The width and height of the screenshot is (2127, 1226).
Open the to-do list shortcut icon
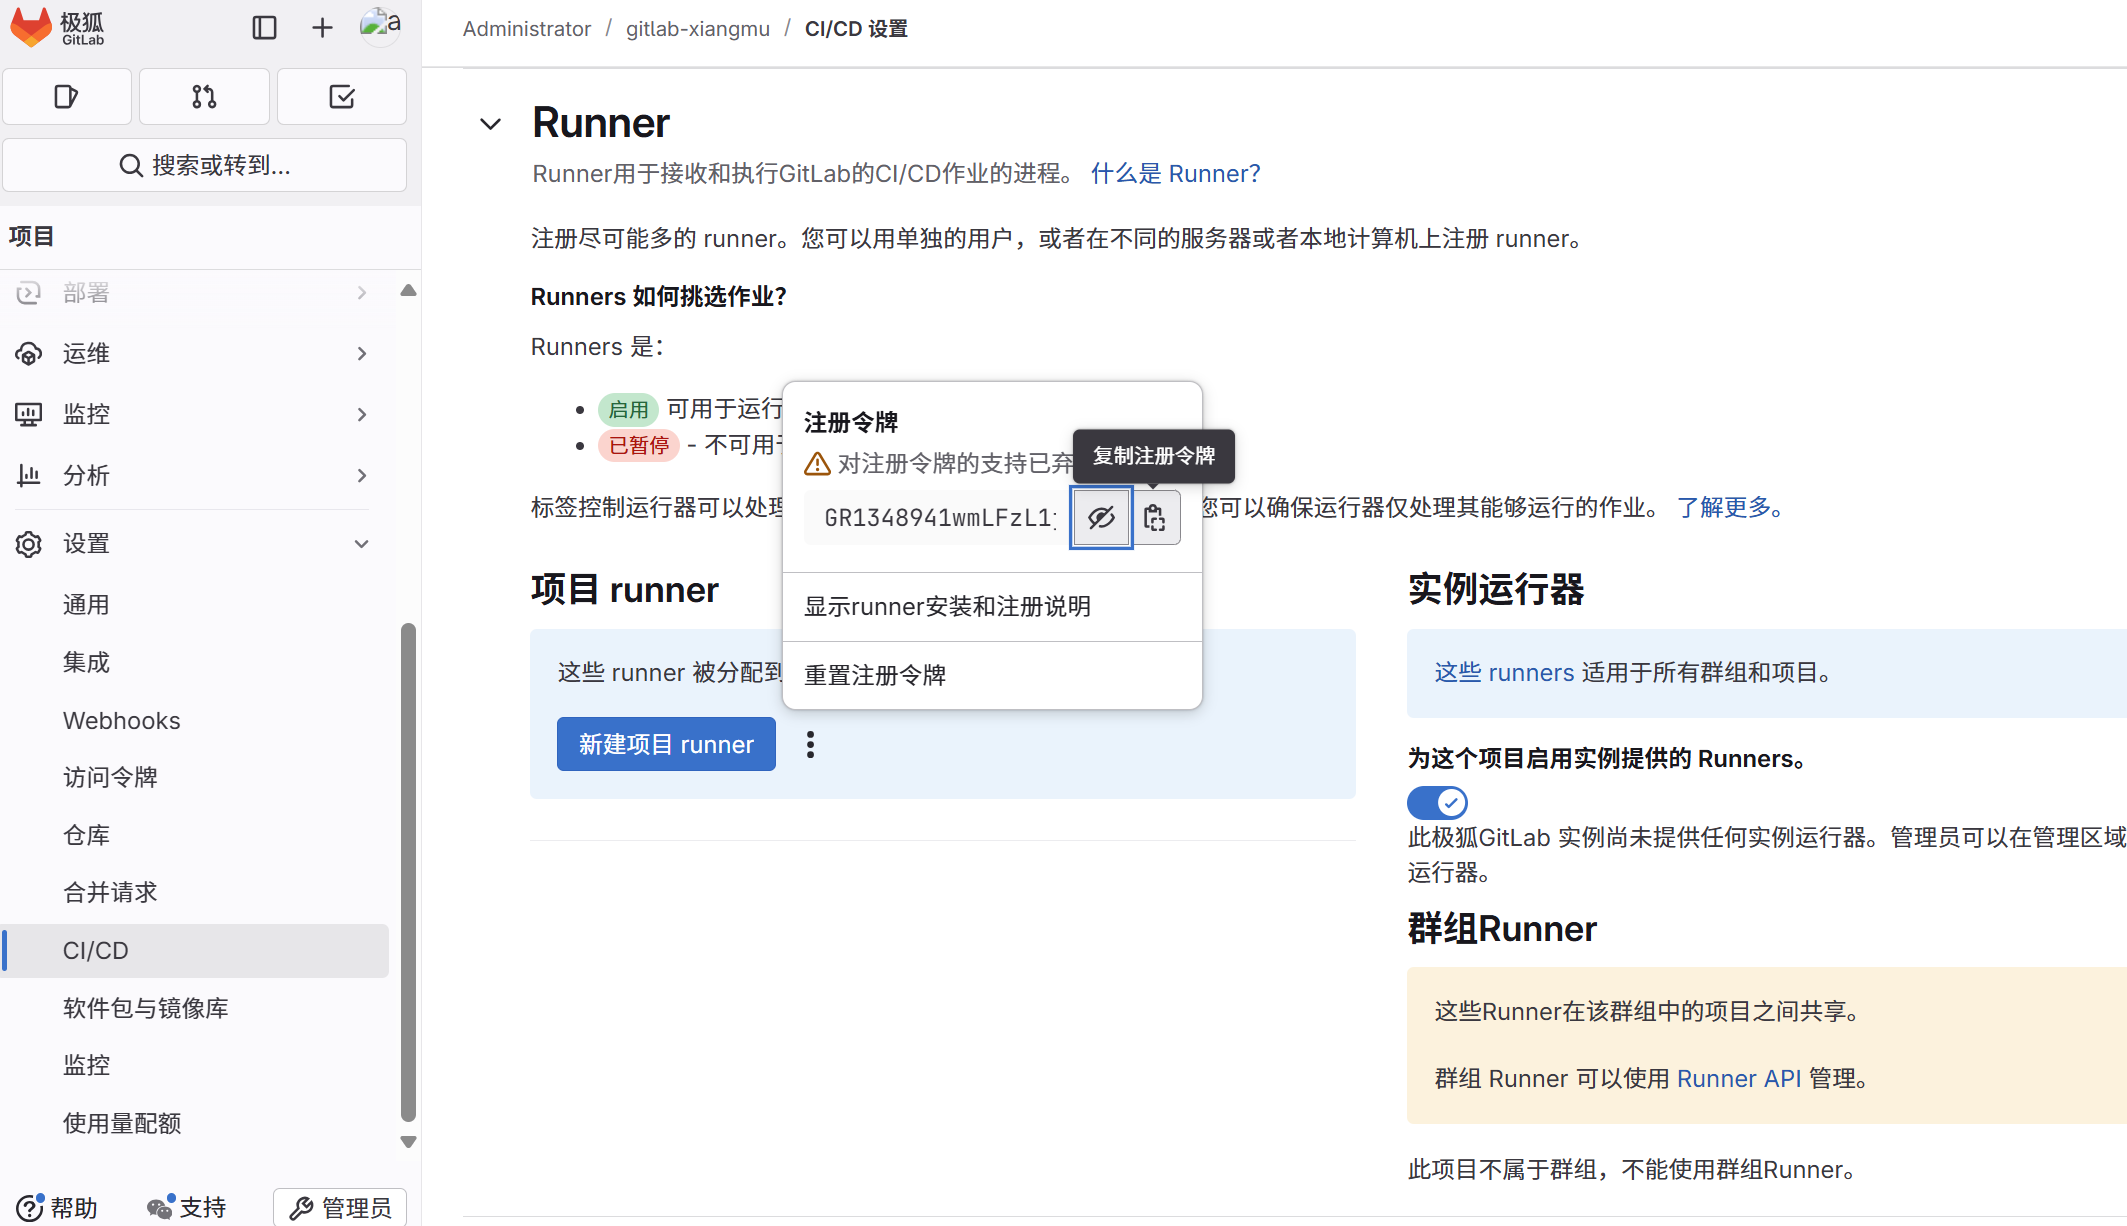pyautogui.click(x=342, y=97)
